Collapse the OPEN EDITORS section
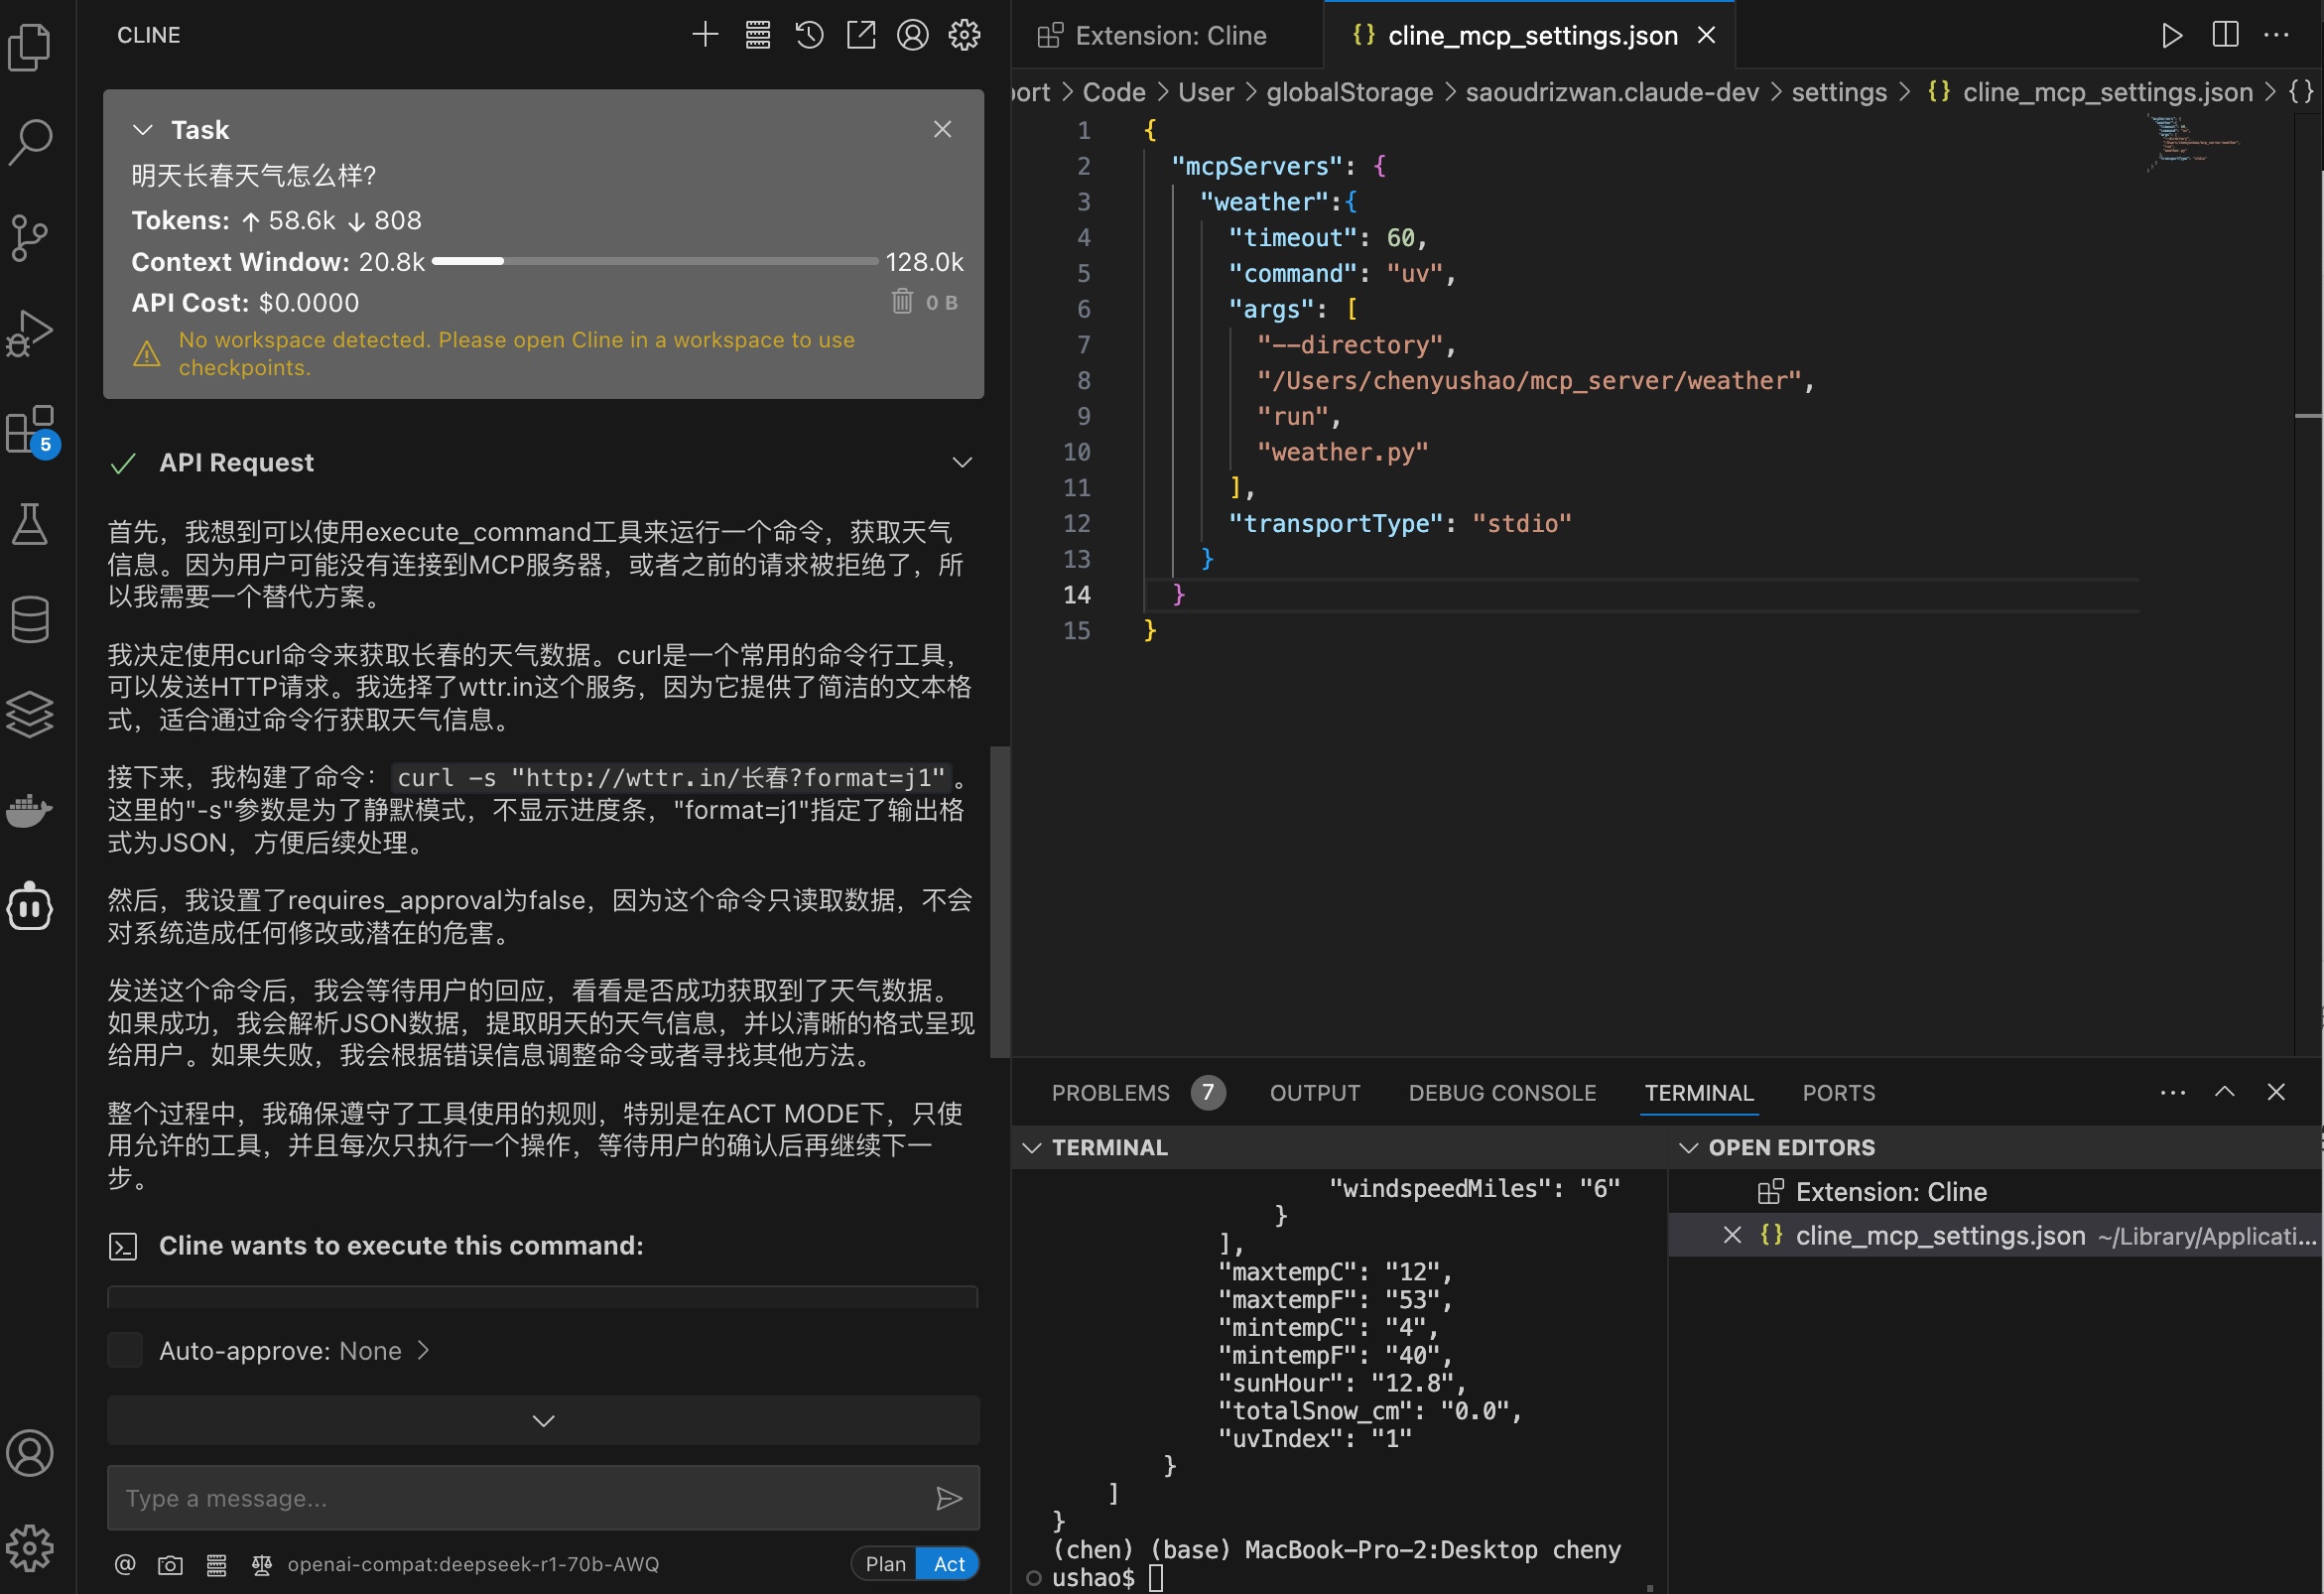The width and height of the screenshot is (2324, 1594). coord(1688,1147)
